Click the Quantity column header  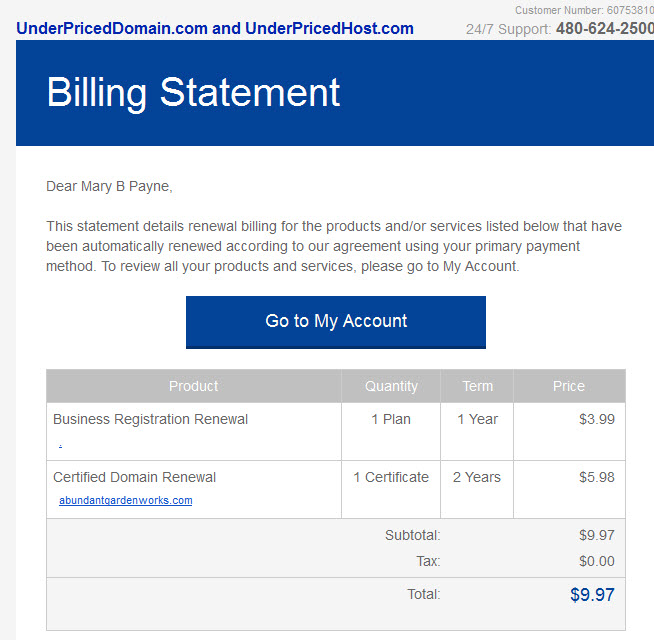(x=391, y=386)
